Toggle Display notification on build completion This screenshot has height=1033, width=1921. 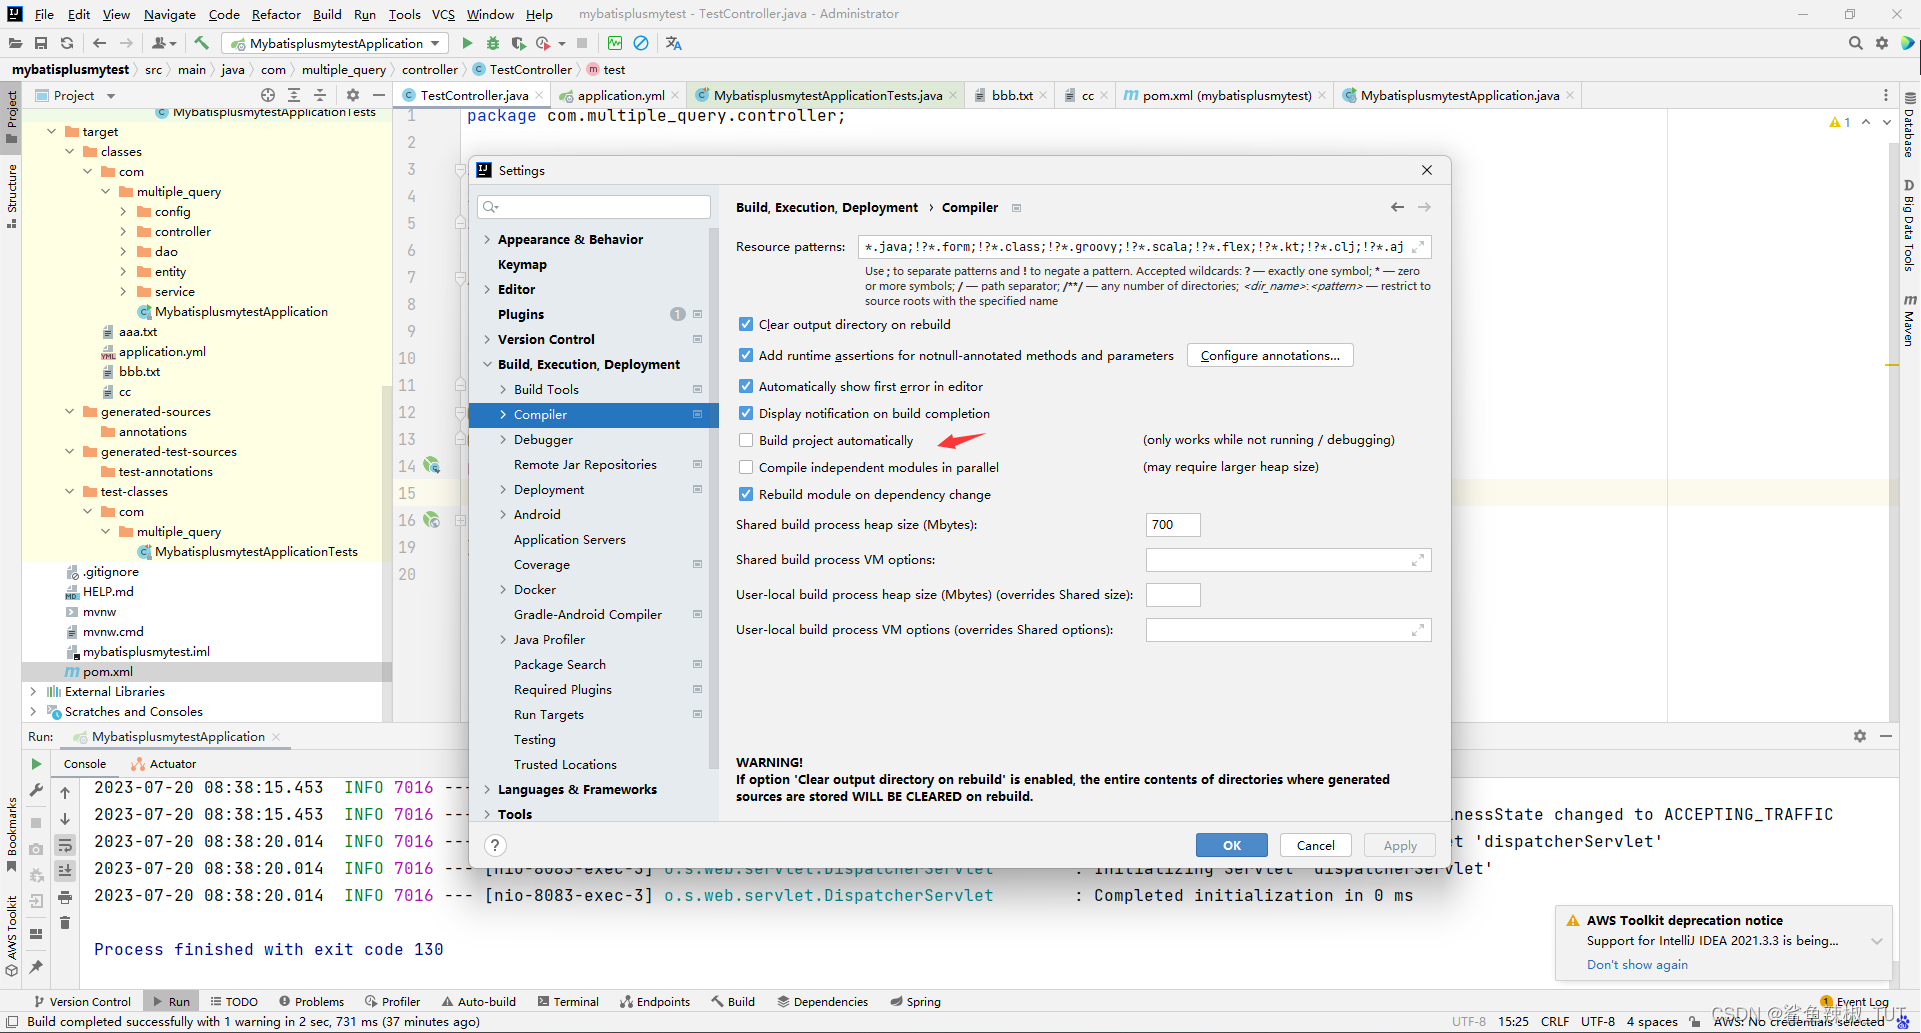coord(746,413)
